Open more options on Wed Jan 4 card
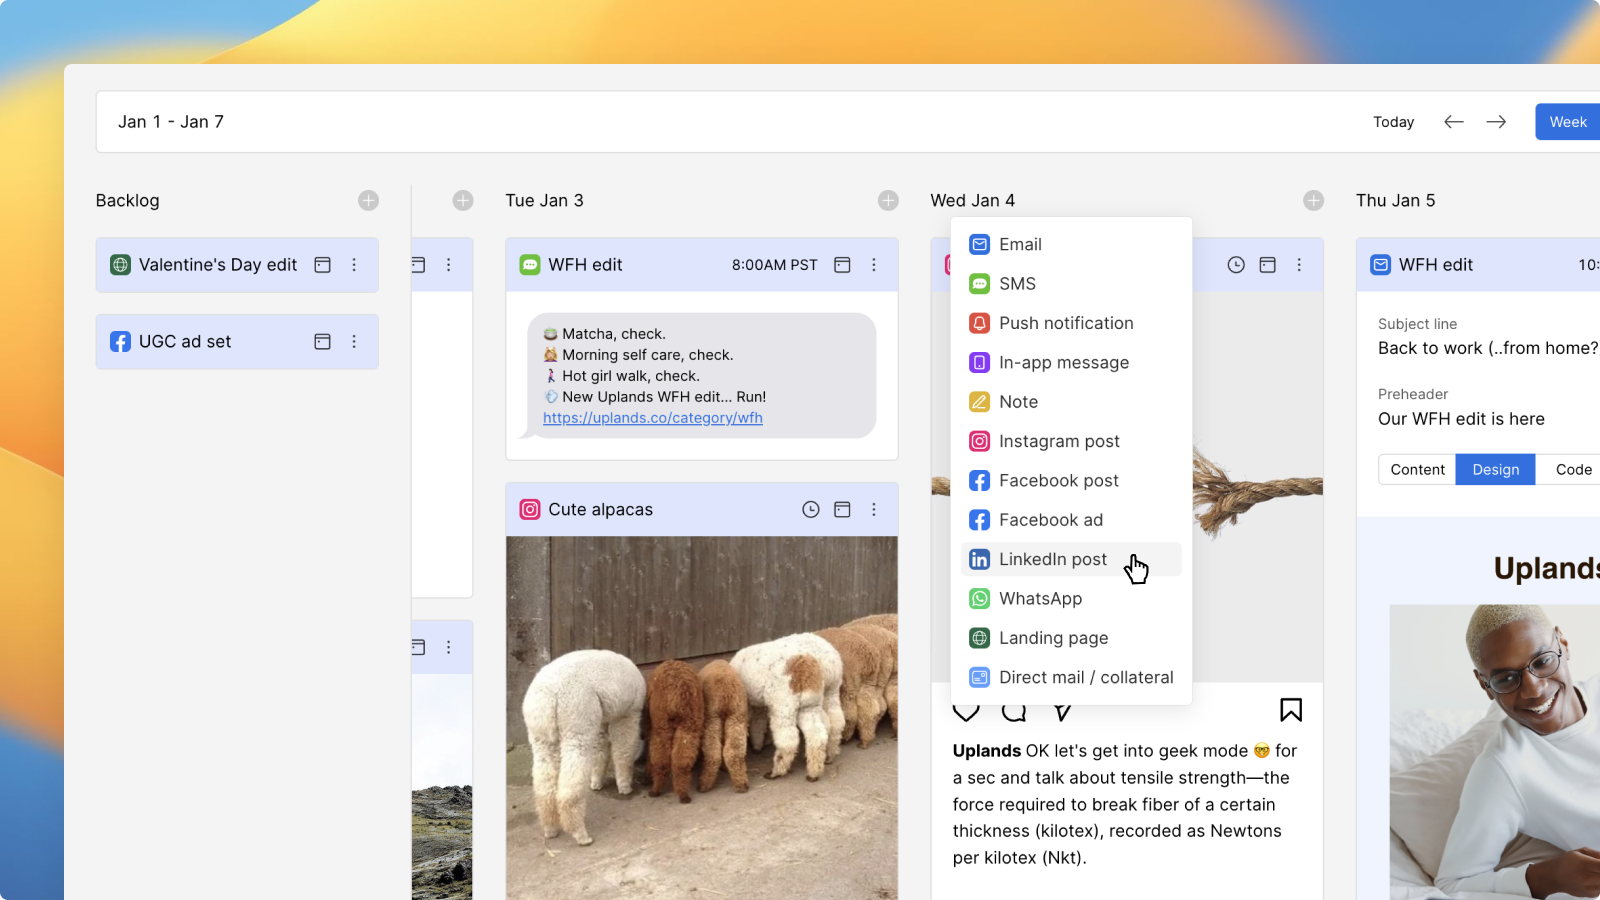This screenshot has height=900, width=1600. tap(1299, 265)
